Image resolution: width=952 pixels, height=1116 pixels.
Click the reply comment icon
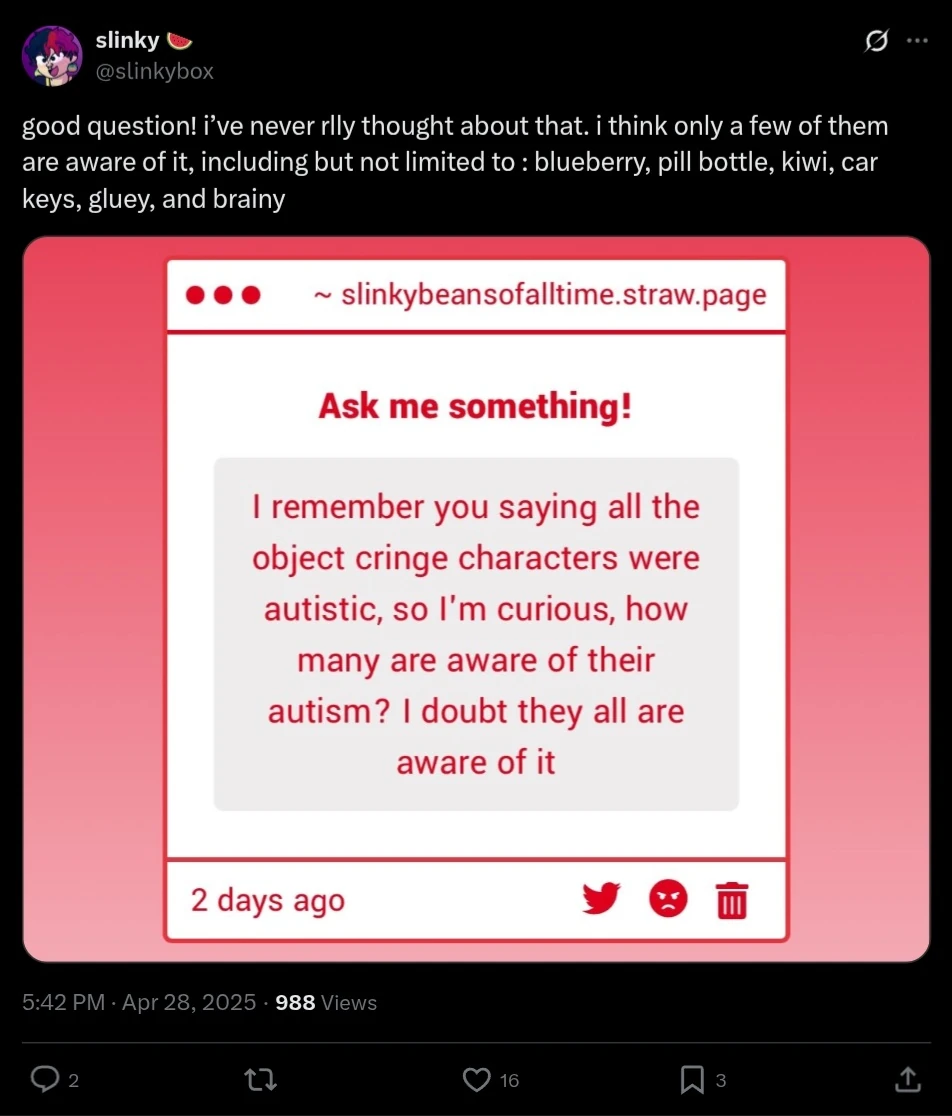[45, 1079]
